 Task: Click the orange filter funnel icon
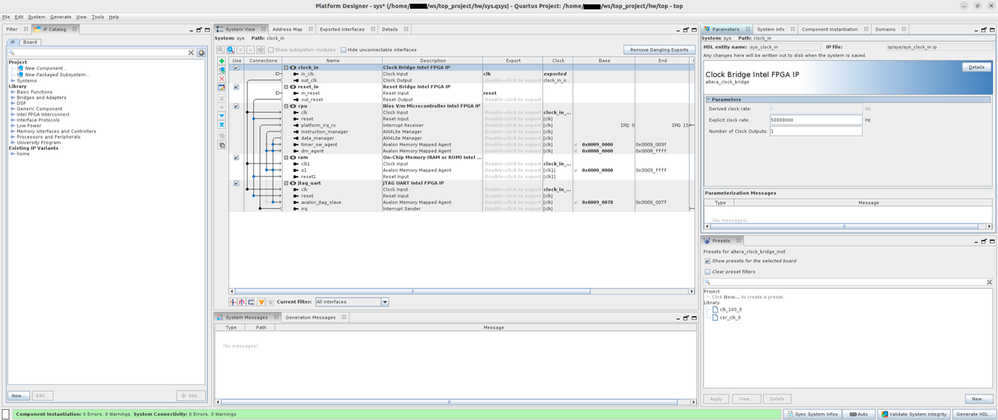[x=261, y=301]
